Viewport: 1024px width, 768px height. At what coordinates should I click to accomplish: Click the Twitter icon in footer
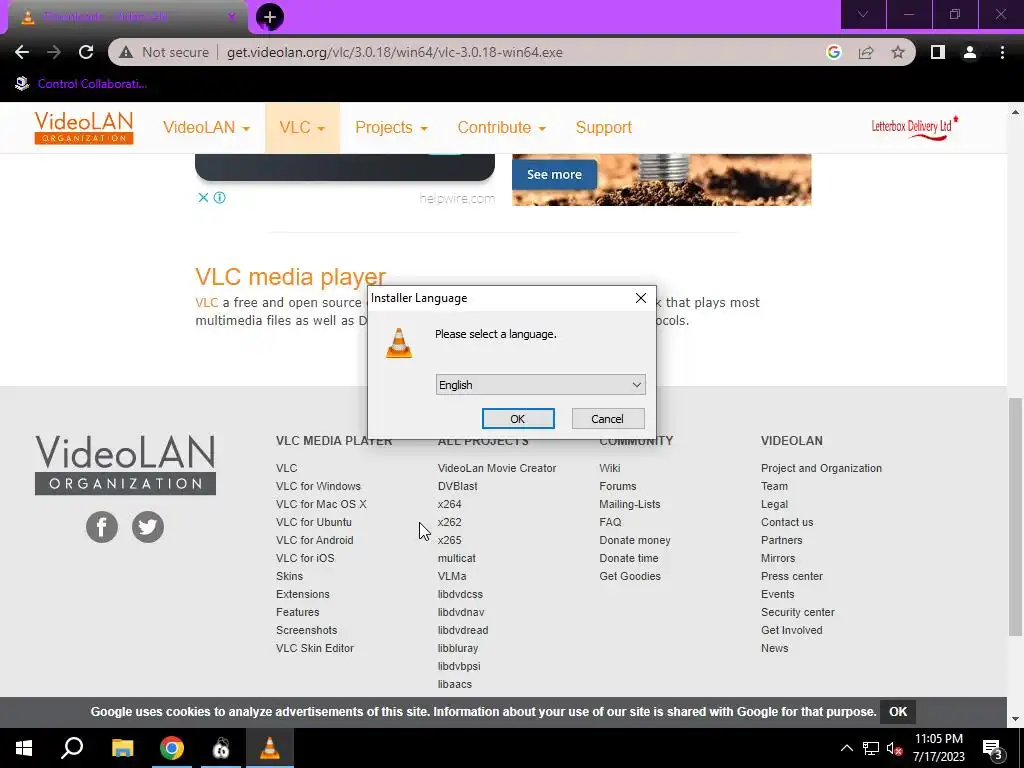(x=148, y=526)
